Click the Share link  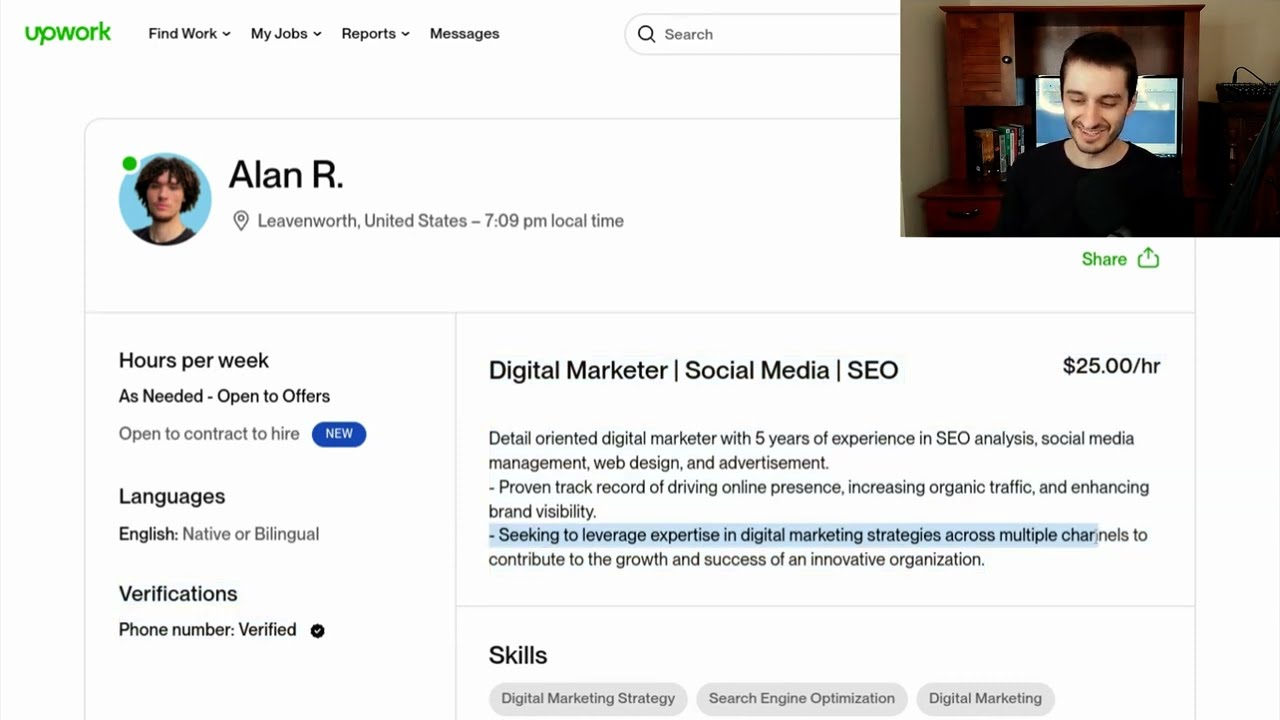(x=1104, y=259)
